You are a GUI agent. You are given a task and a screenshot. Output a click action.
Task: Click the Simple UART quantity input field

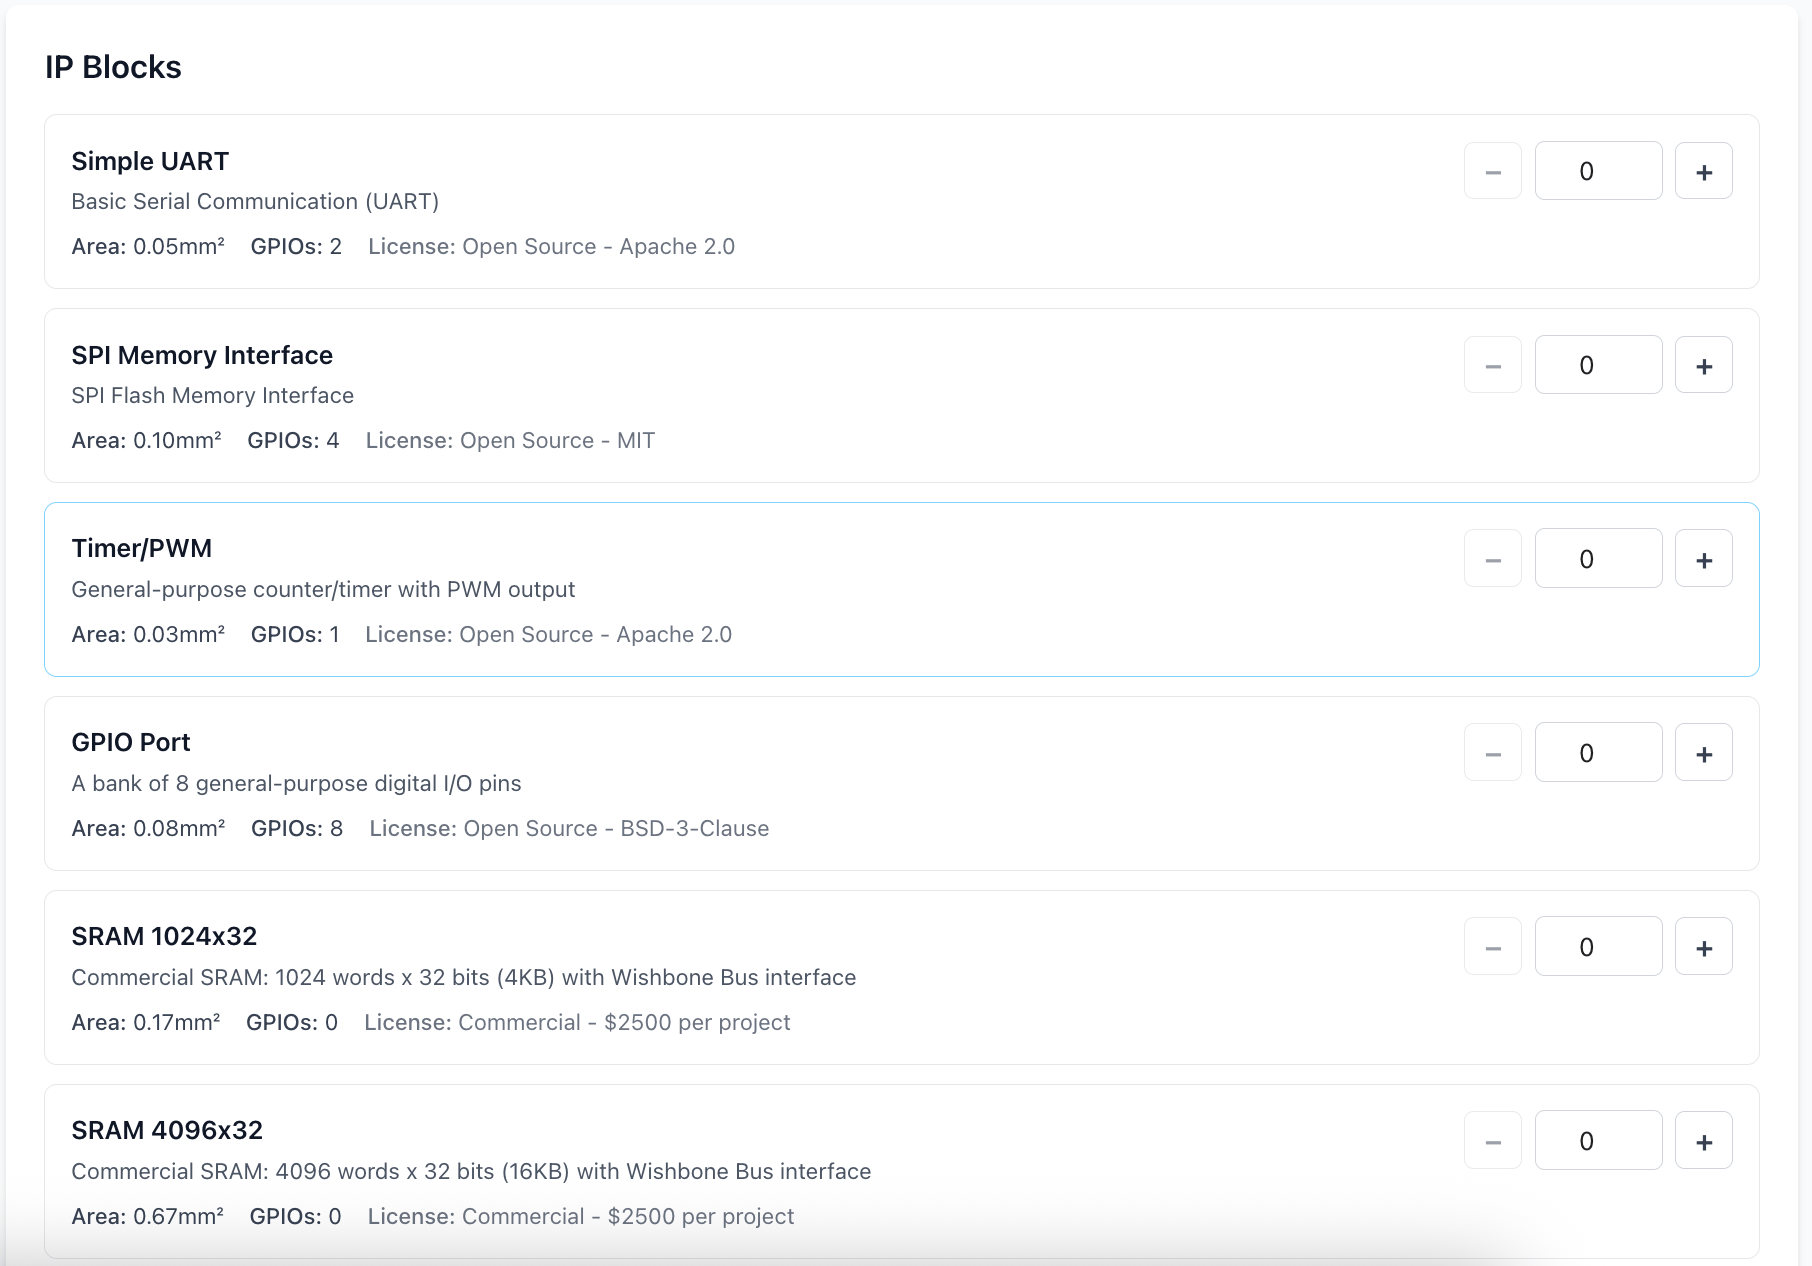1597,172
